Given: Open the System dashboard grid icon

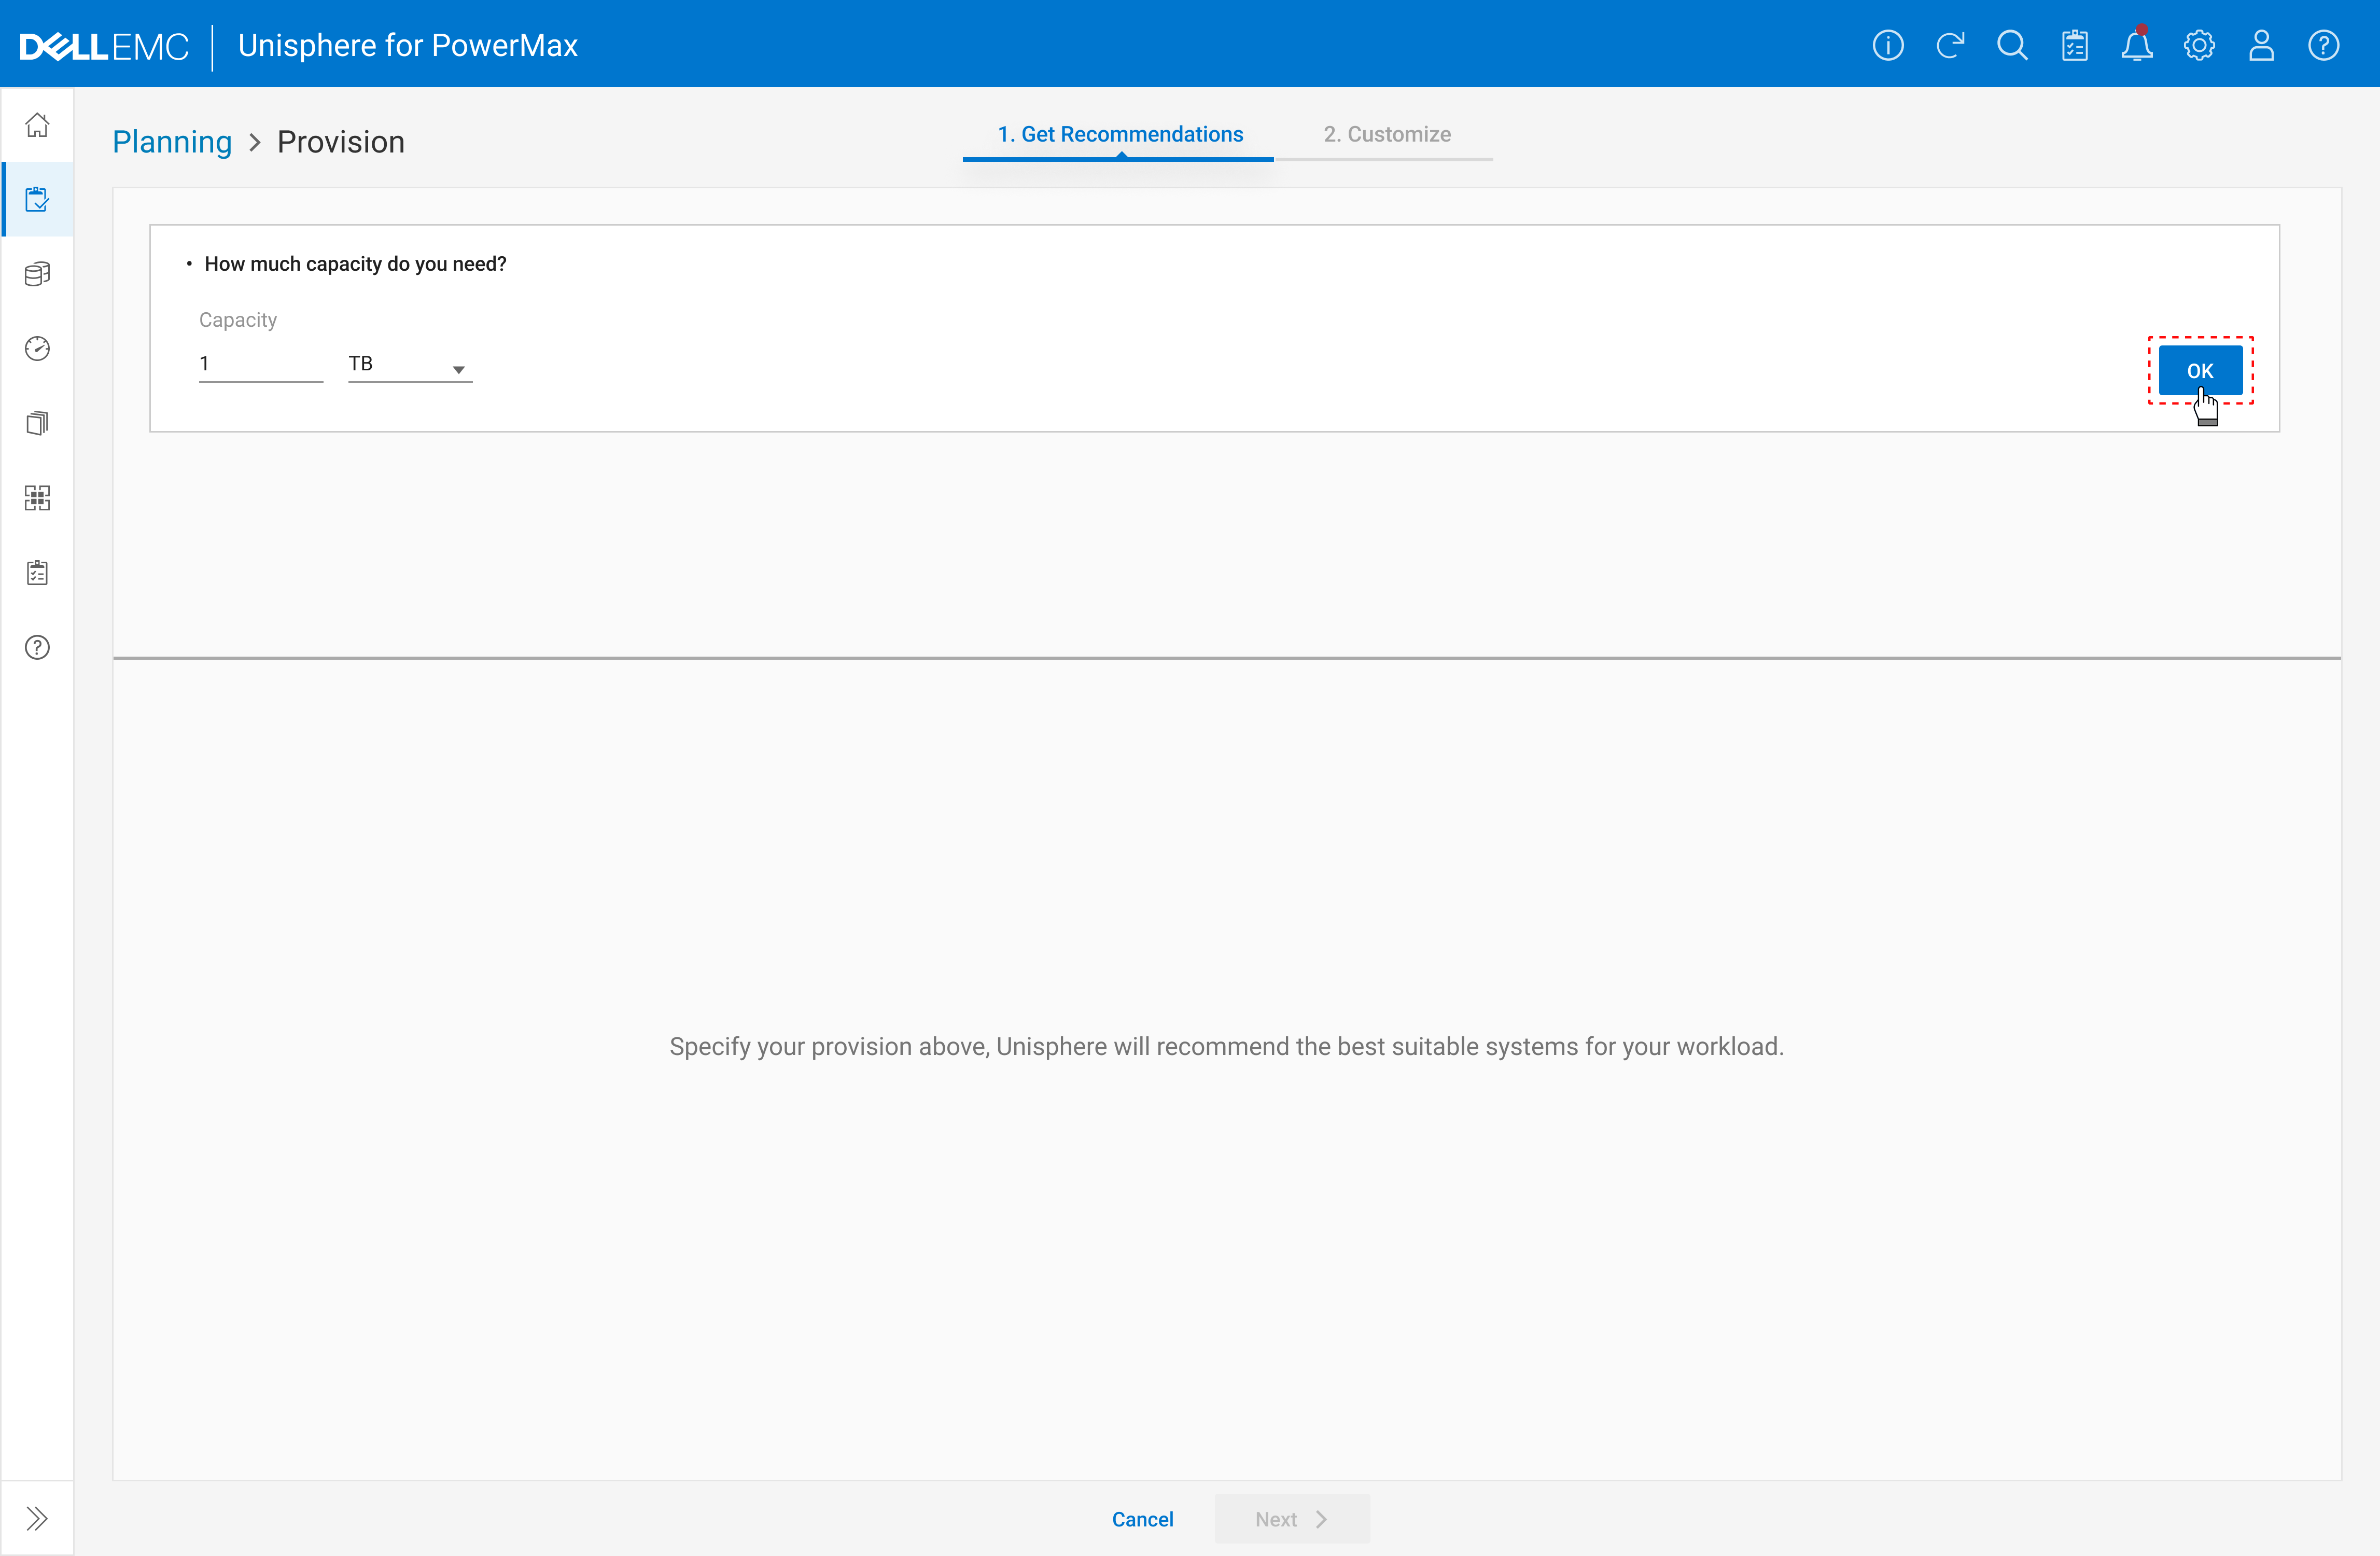Looking at the screenshot, I should (x=37, y=498).
